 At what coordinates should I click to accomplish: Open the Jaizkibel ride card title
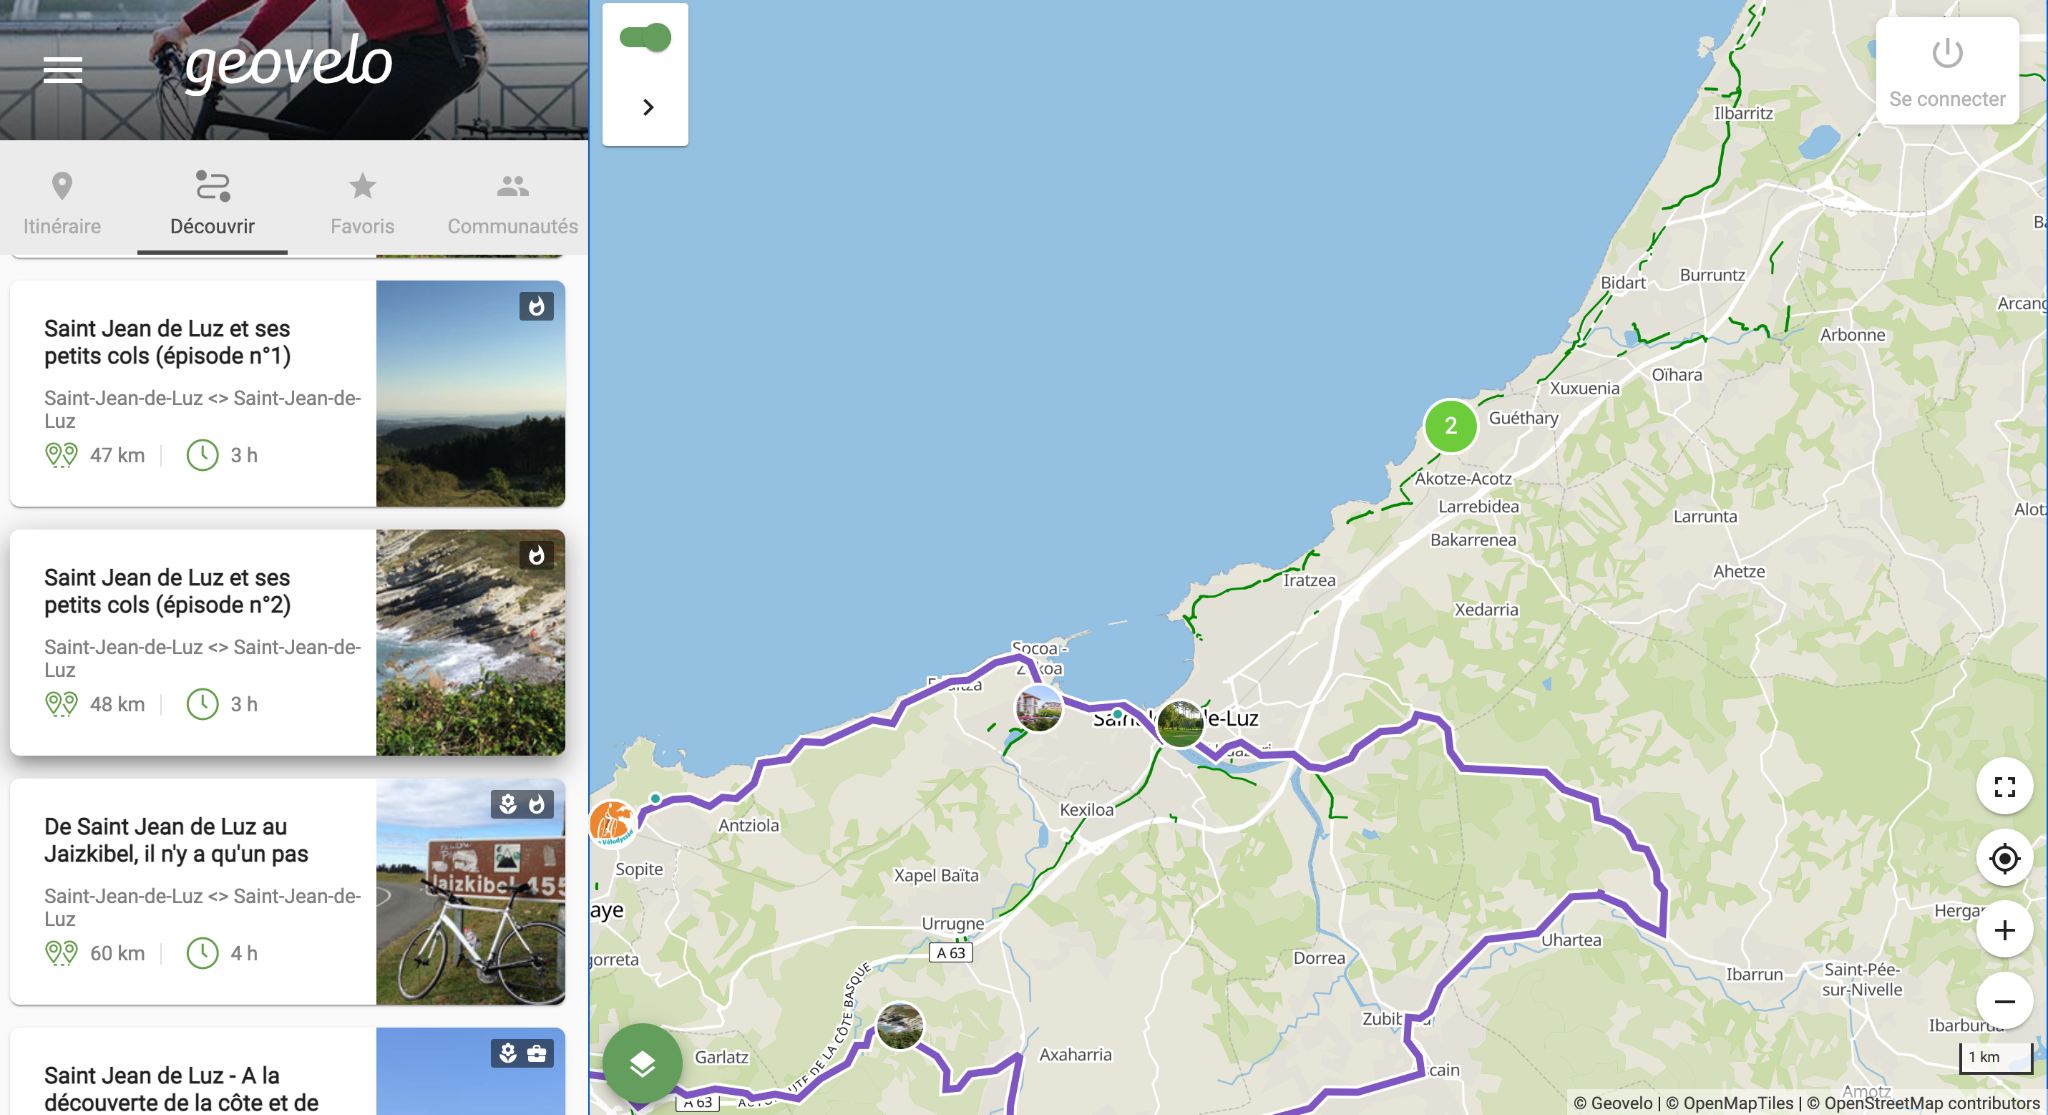[176, 840]
